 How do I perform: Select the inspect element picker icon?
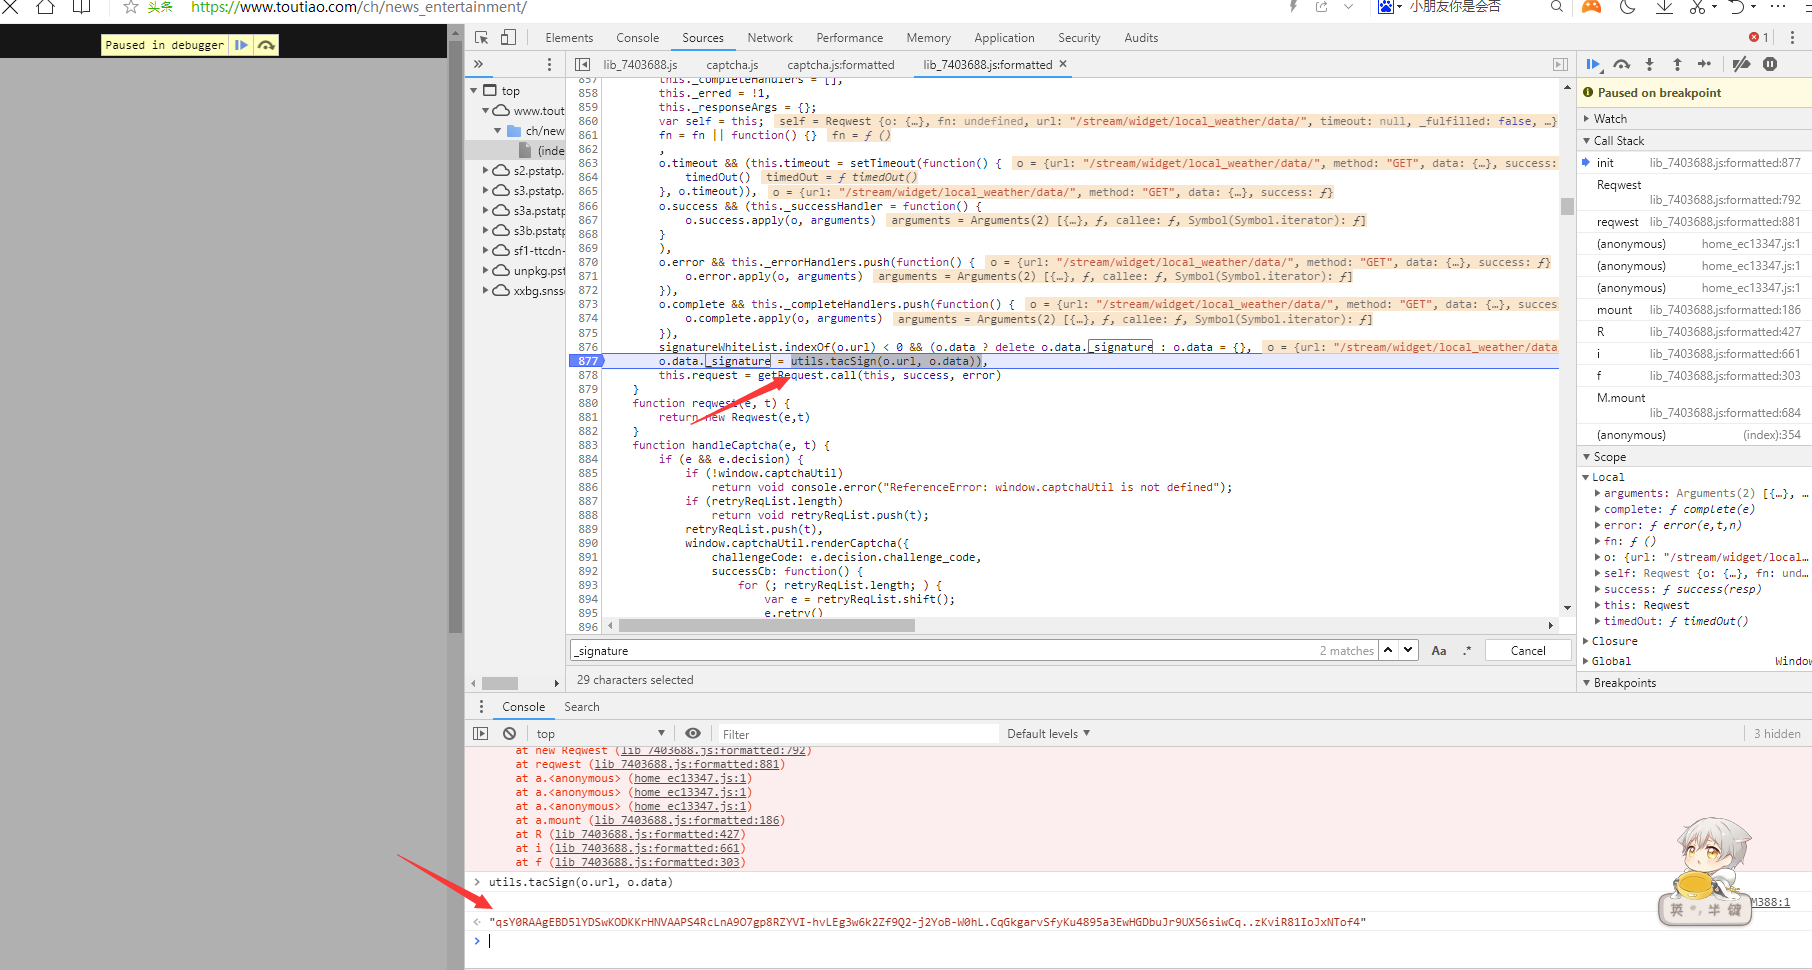point(482,37)
